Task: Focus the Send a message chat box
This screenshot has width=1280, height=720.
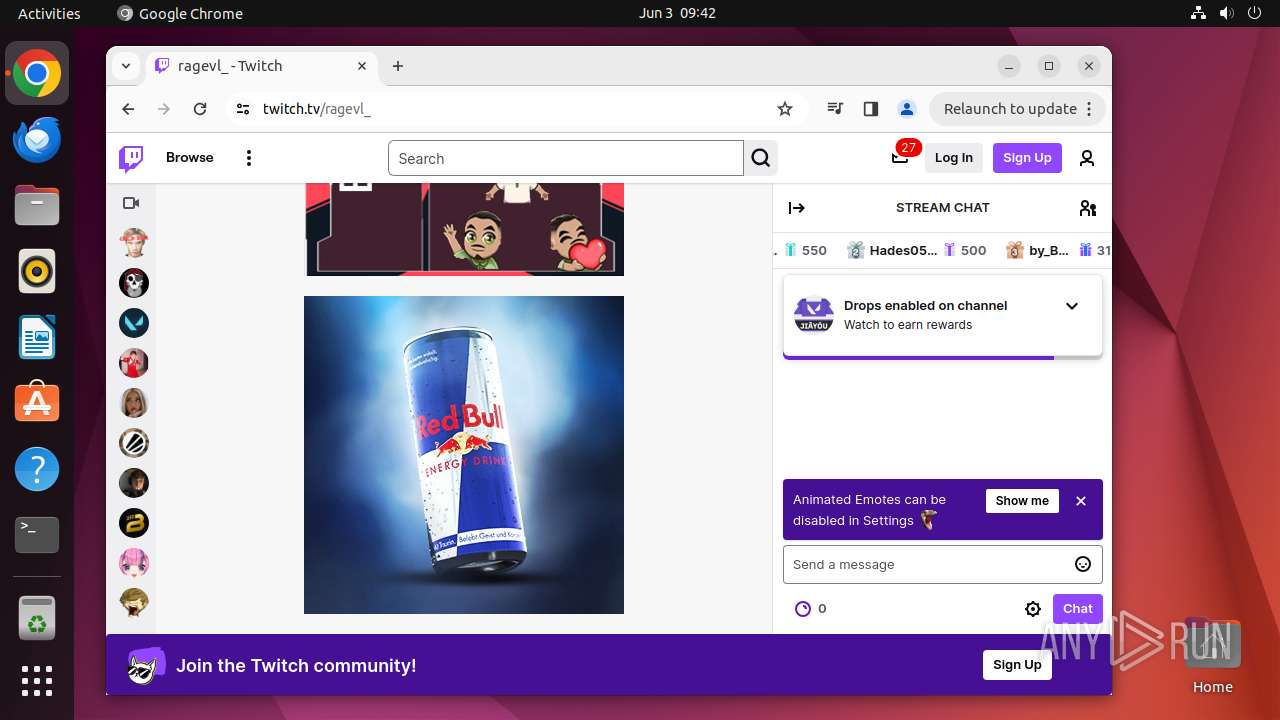Action: click(x=943, y=564)
